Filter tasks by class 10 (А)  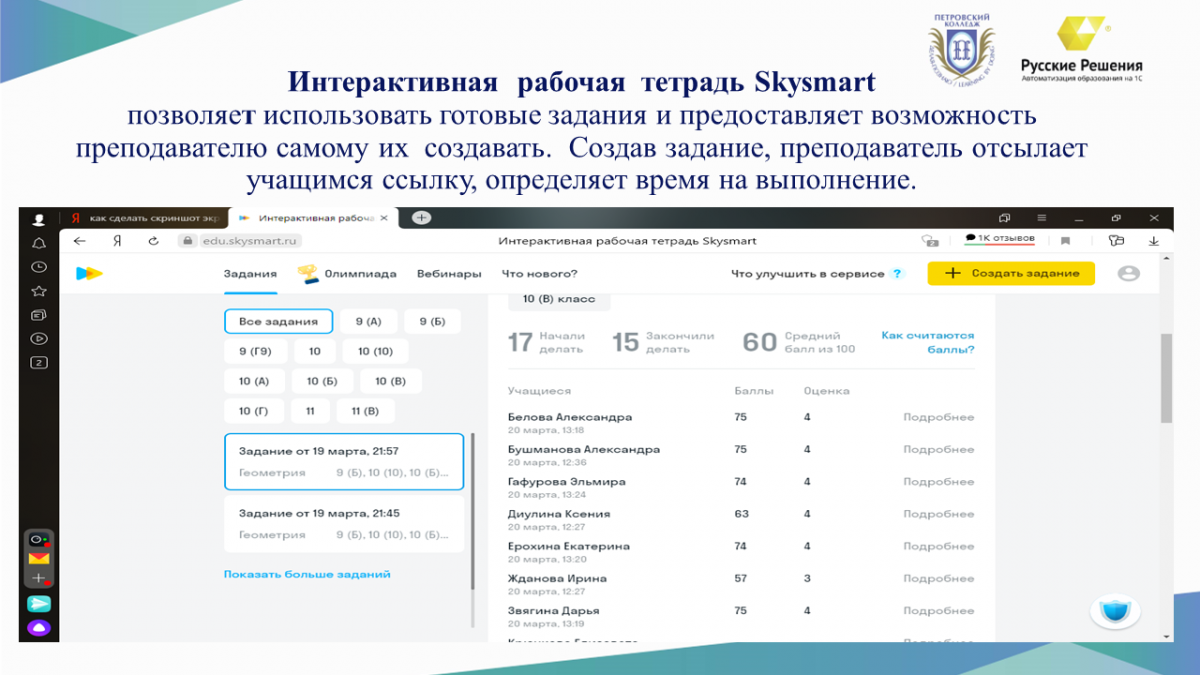coord(254,382)
